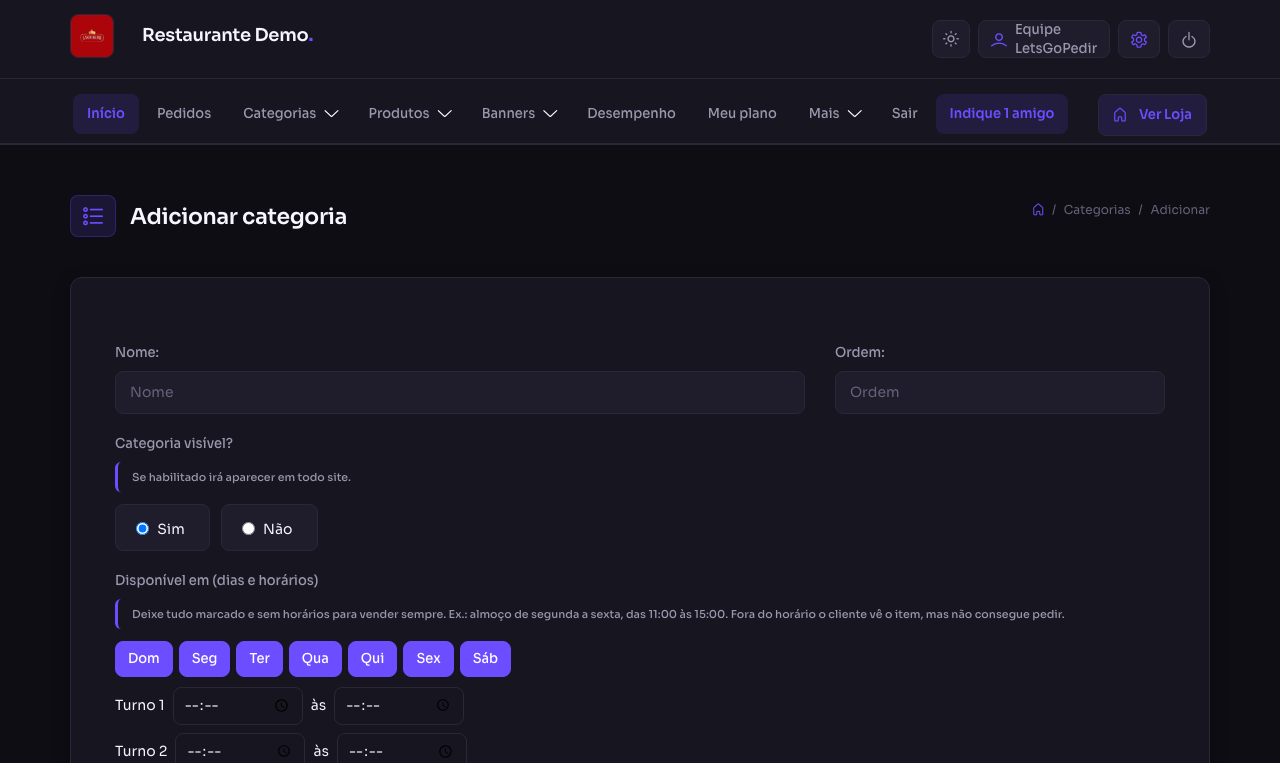This screenshot has height=763, width=1280.
Task: Click the power logout icon
Action: 1189,39
